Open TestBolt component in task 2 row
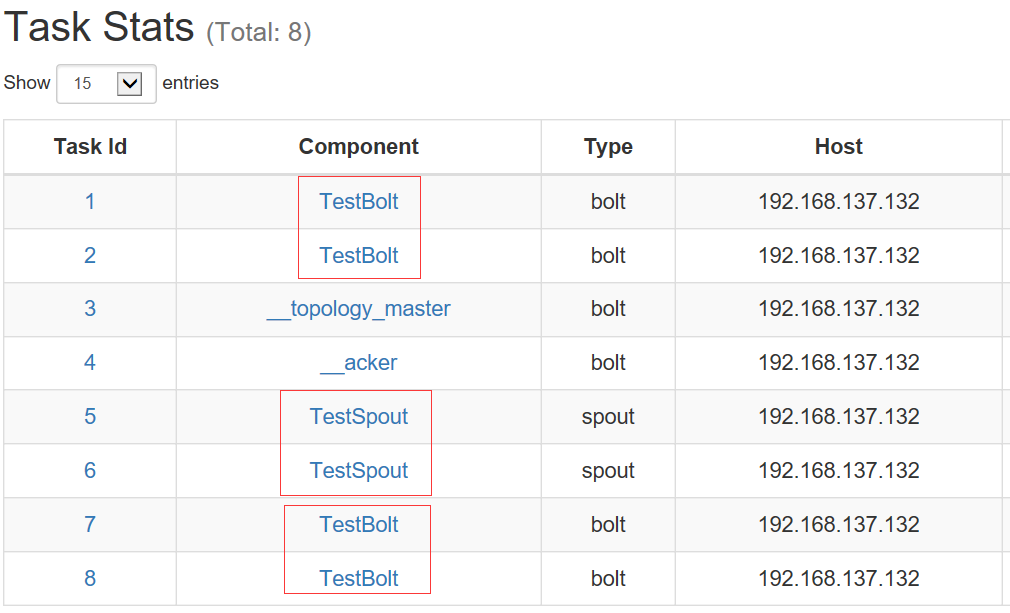The image size is (1010, 613). (359, 256)
